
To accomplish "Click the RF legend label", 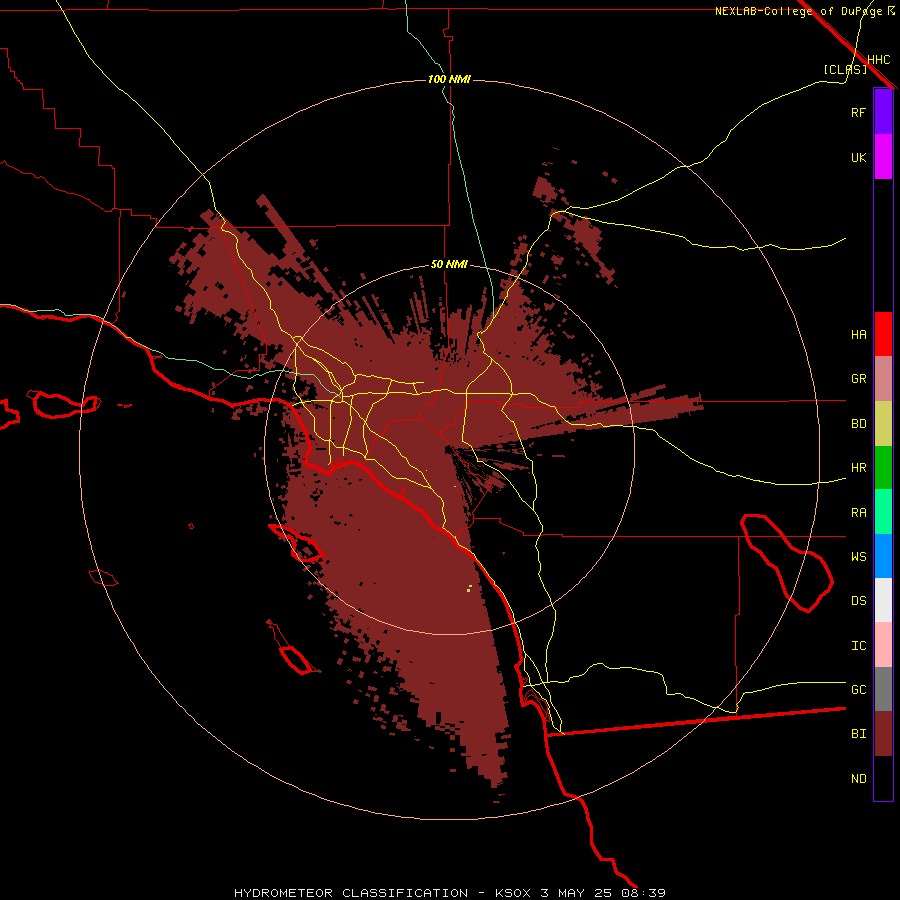I will pyautogui.click(x=858, y=112).
